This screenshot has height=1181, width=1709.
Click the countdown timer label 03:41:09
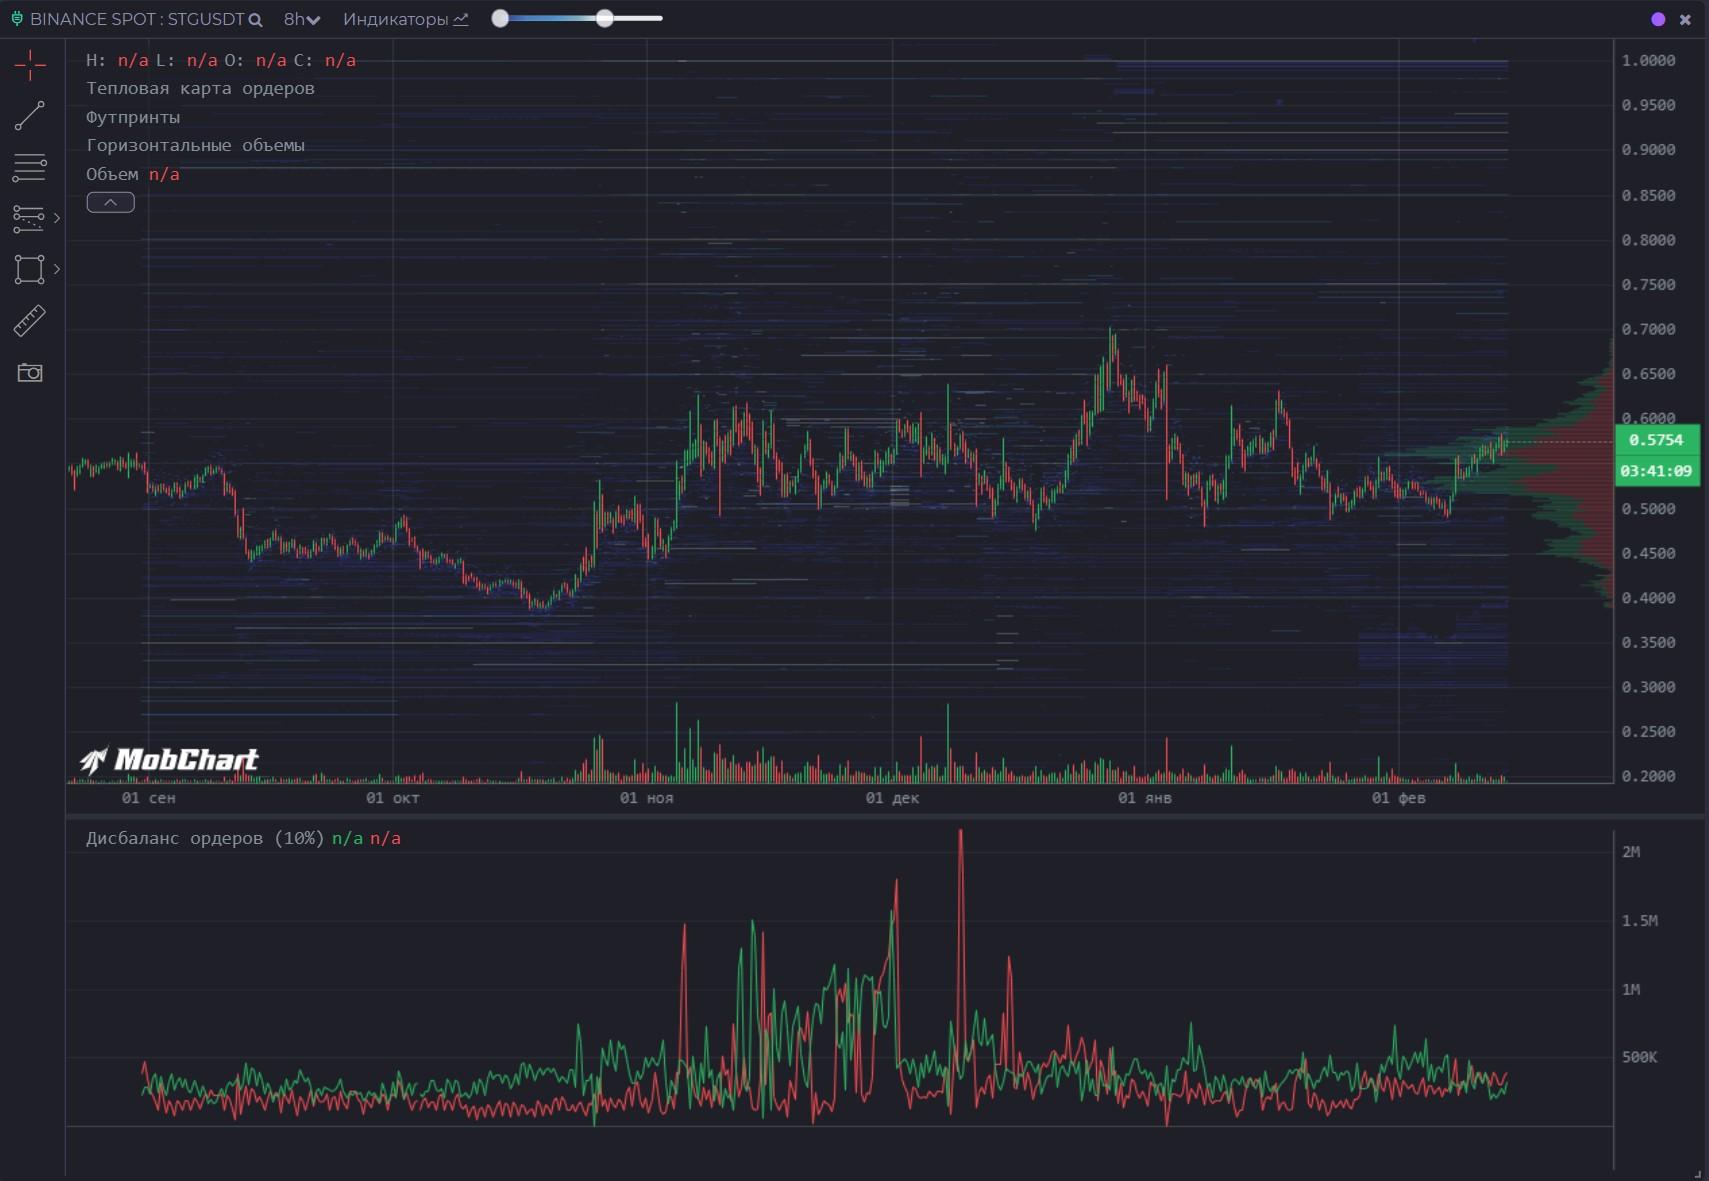click(1657, 471)
